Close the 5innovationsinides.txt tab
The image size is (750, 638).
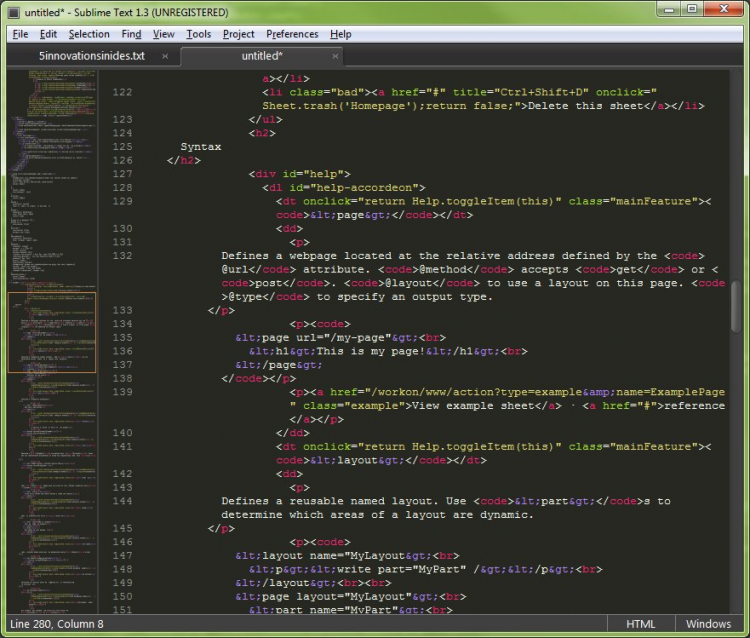tap(166, 56)
